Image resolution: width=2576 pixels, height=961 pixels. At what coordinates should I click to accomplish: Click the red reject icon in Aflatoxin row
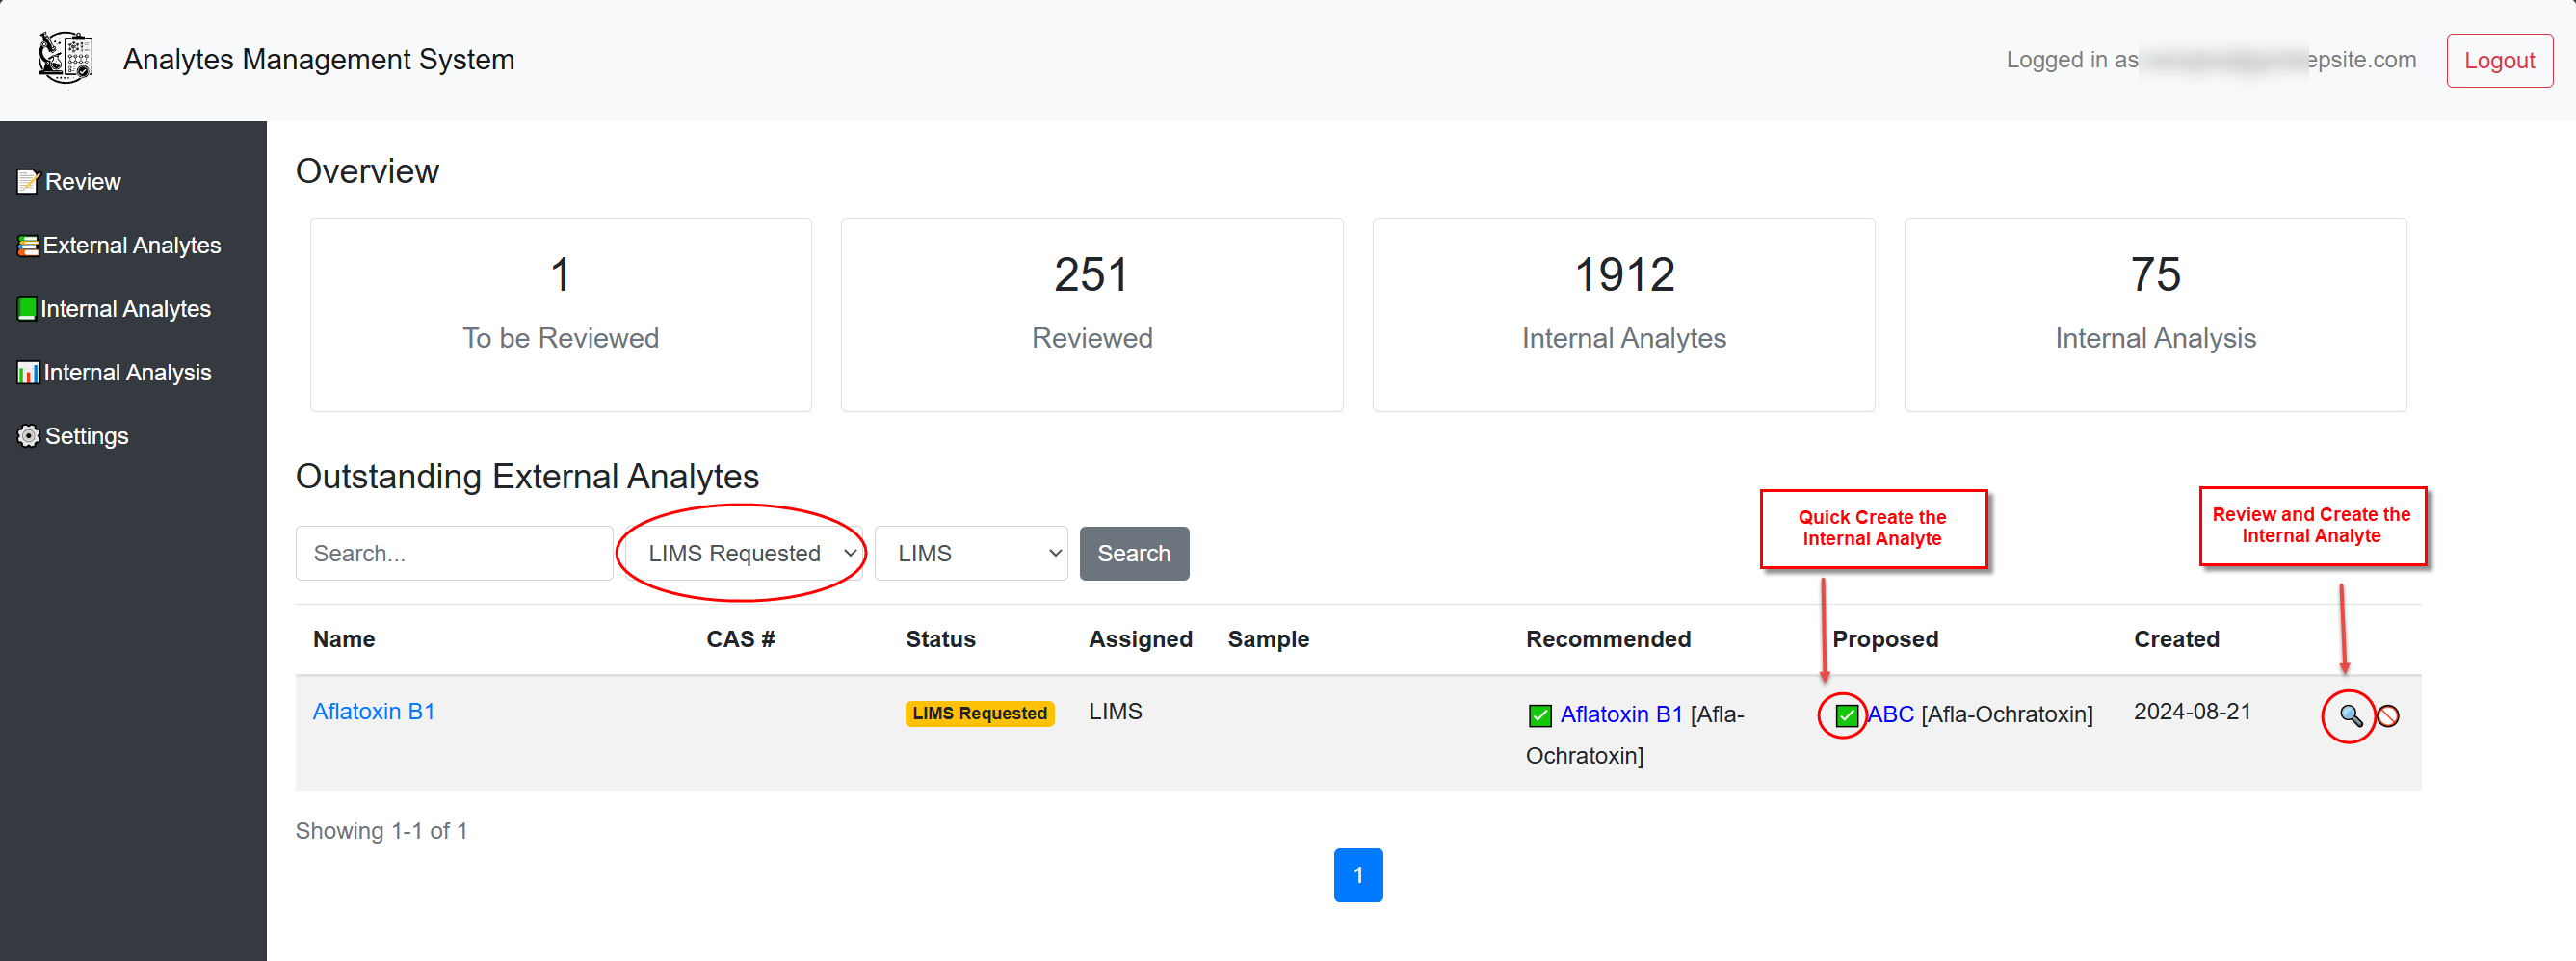click(2388, 716)
